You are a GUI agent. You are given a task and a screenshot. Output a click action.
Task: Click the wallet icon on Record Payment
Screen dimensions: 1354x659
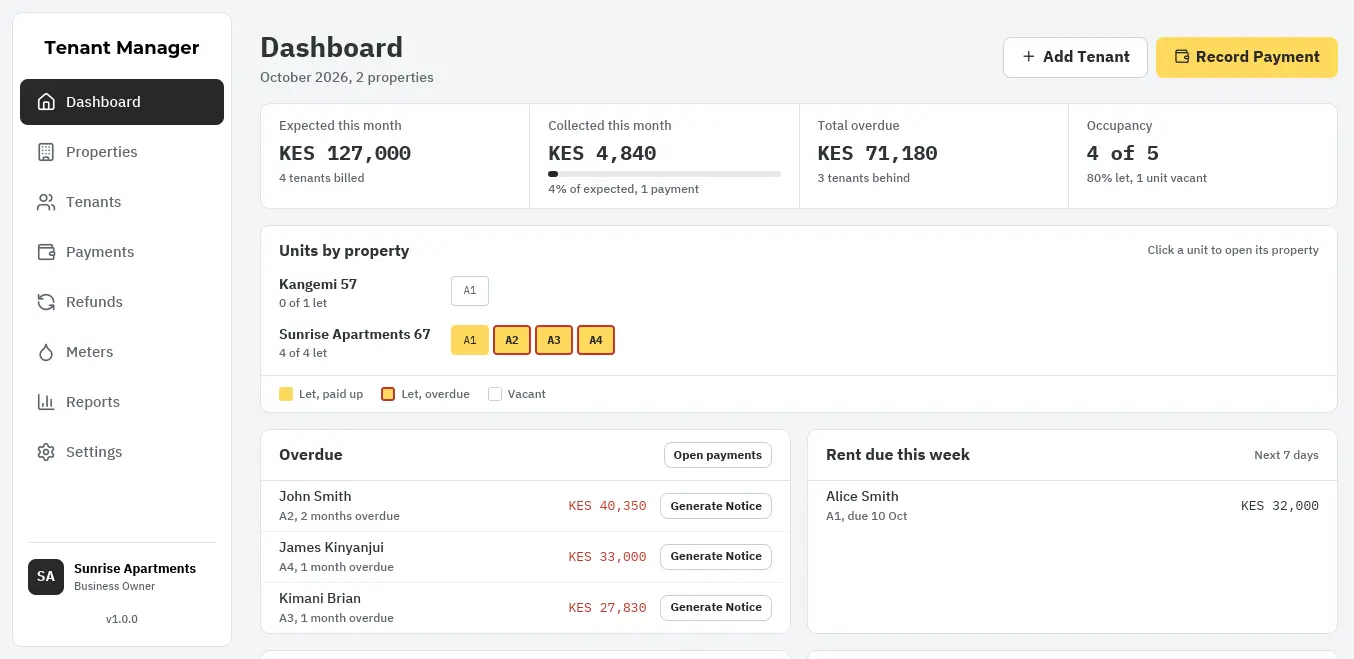(1181, 57)
